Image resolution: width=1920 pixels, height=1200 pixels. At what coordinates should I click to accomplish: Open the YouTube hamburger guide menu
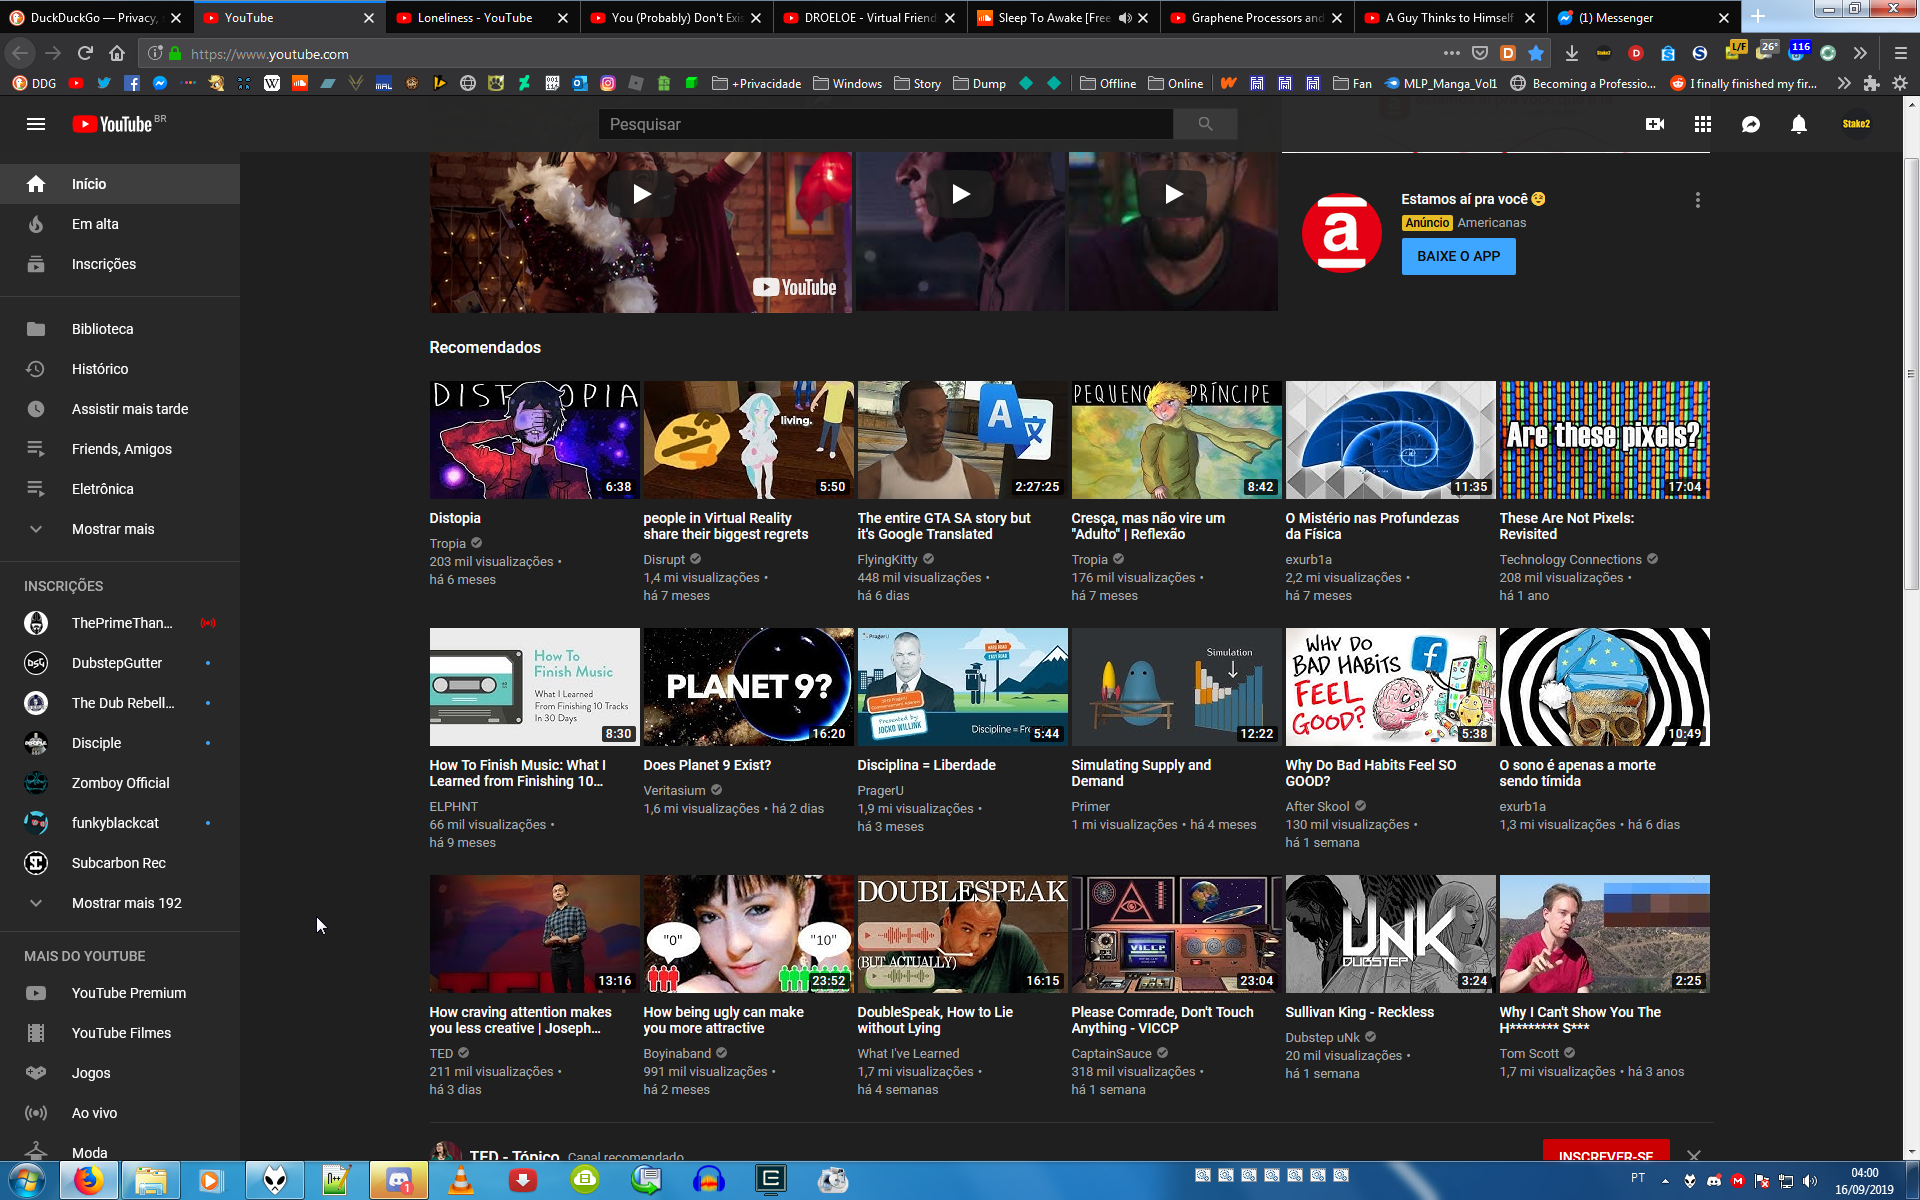tap(36, 124)
